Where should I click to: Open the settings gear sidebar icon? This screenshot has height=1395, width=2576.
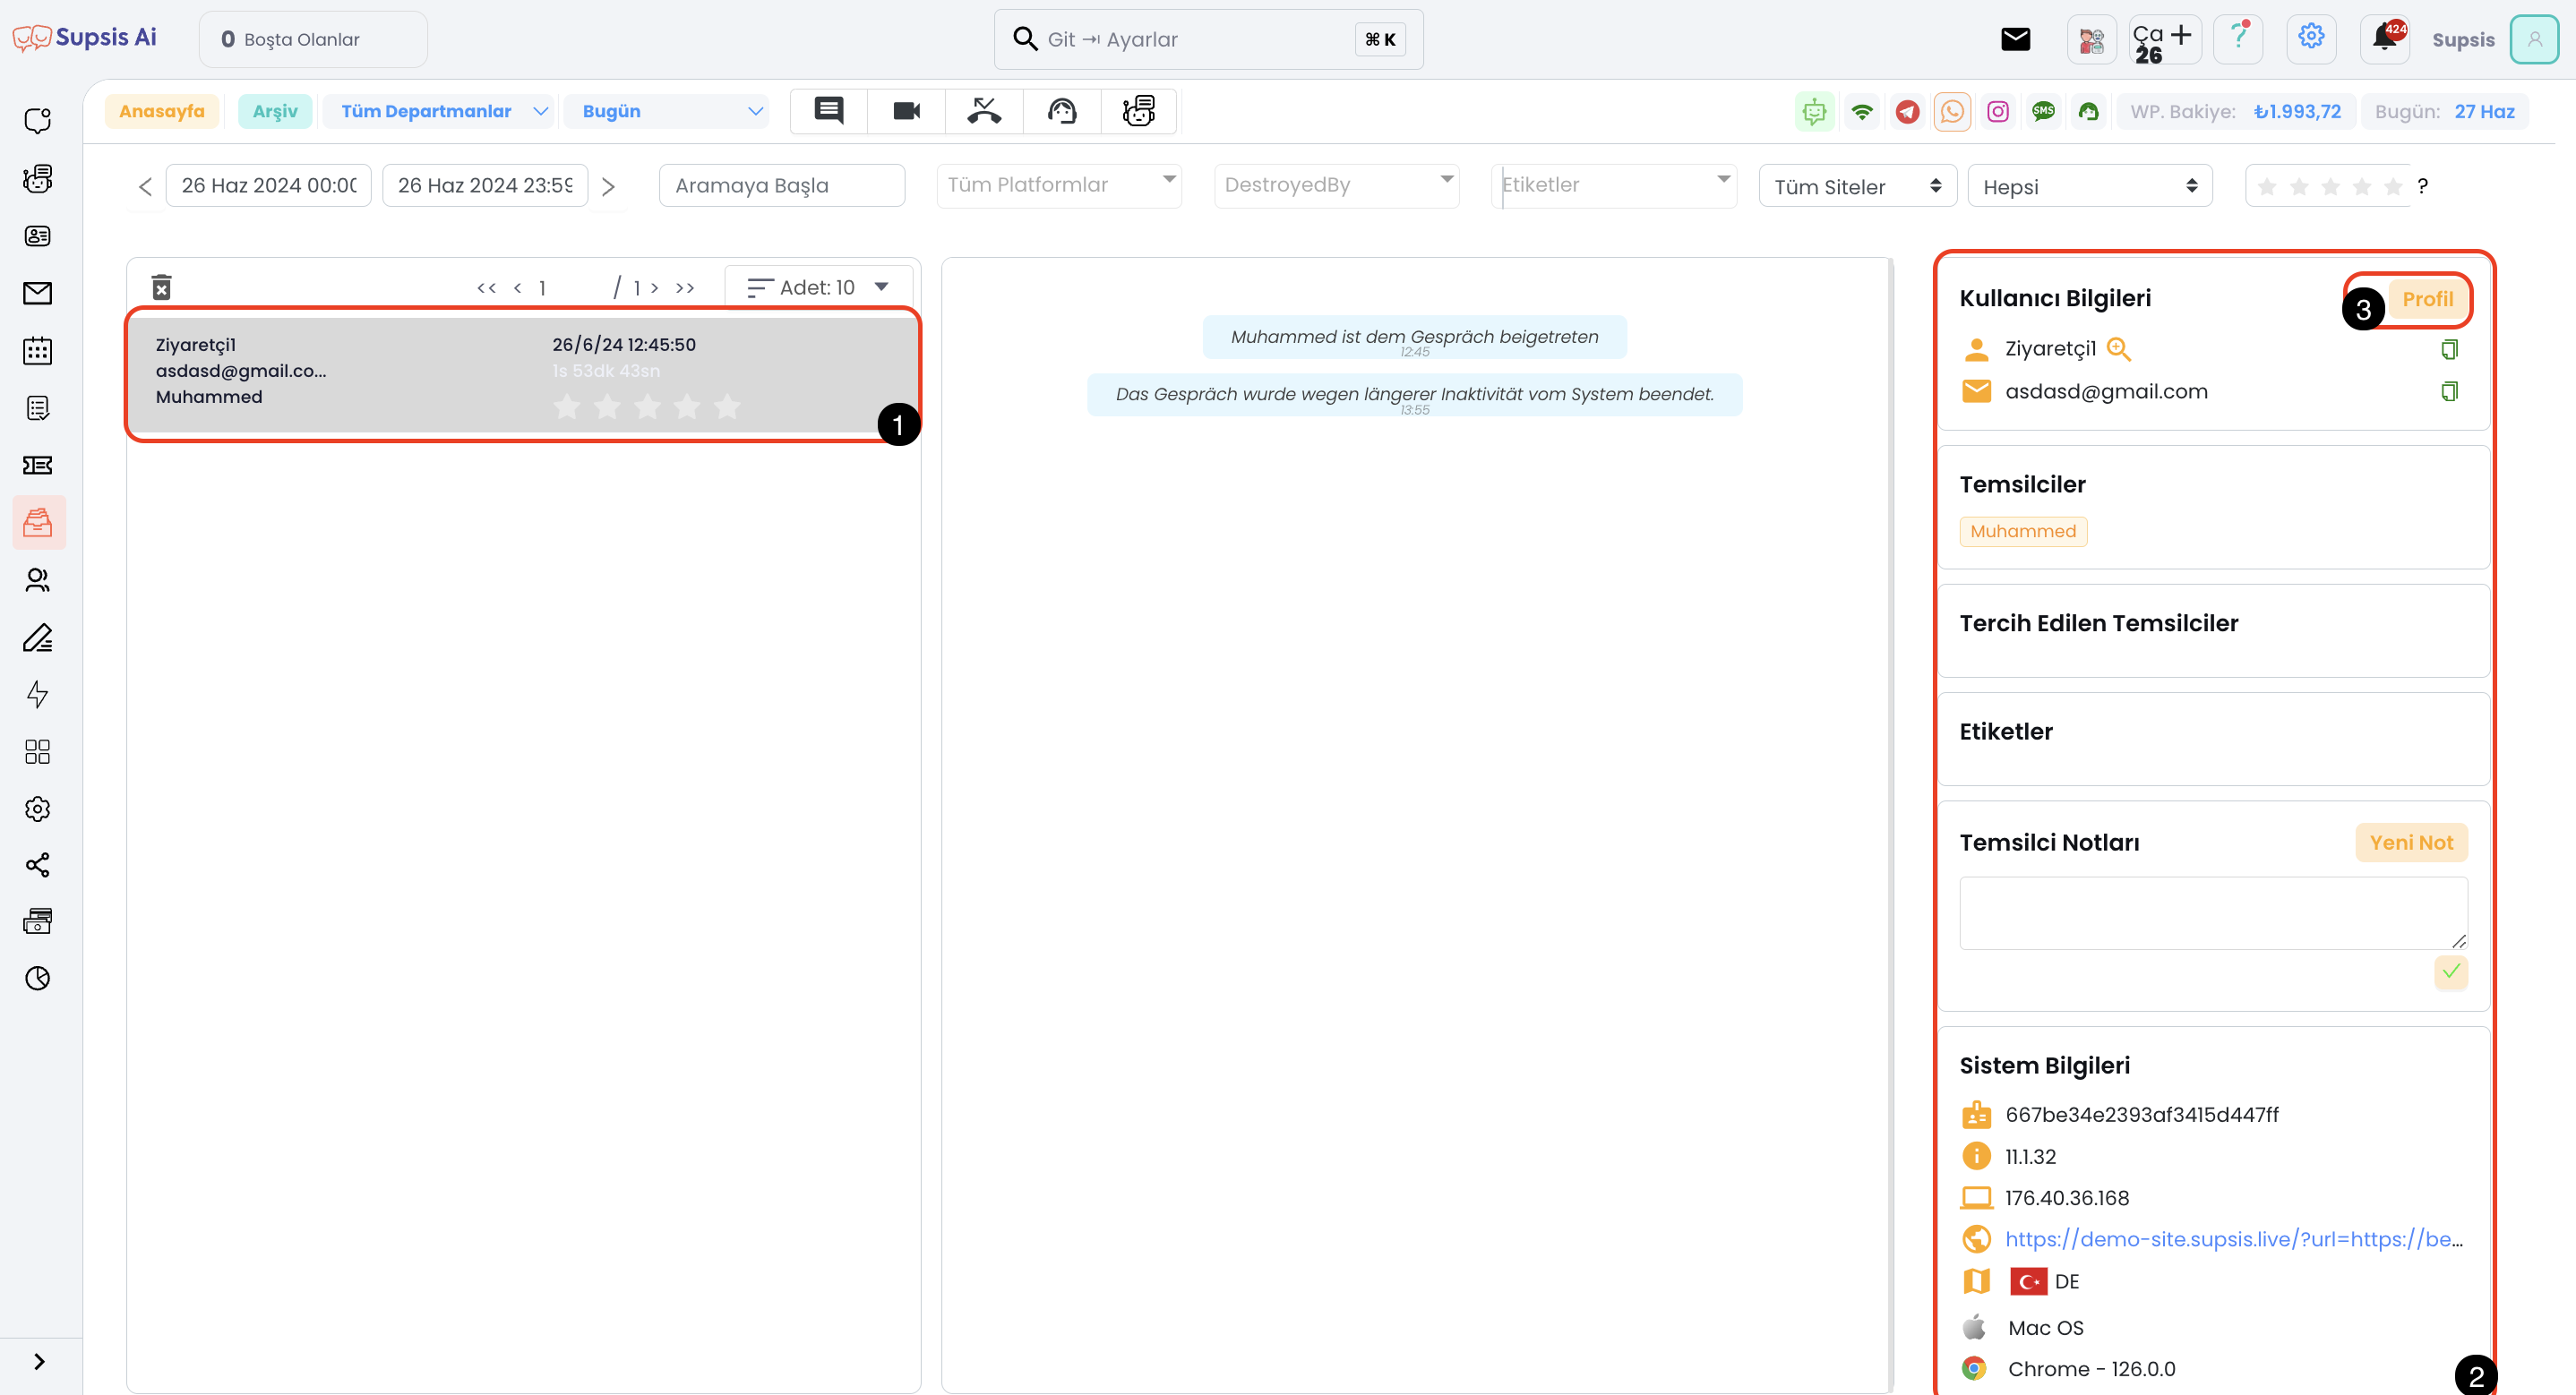coord(38,808)
